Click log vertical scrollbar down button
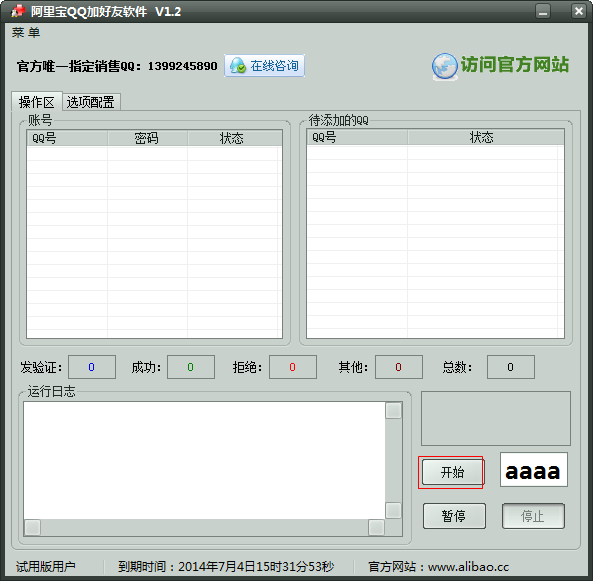This screenshot has height=581, width=593. (393, 511)
